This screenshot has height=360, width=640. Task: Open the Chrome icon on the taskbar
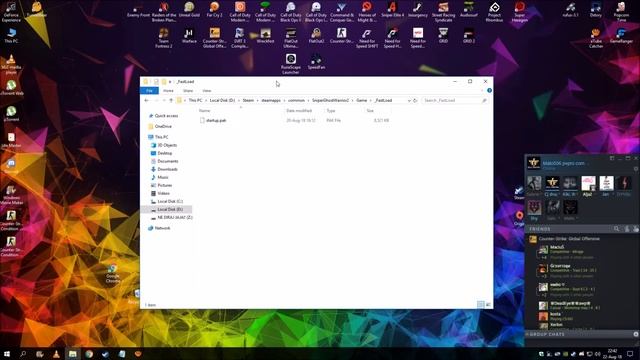89,354
